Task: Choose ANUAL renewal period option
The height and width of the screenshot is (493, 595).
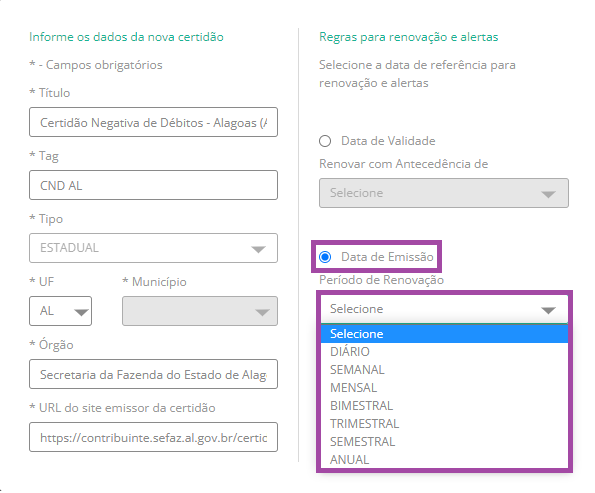Action: point(444,460)
